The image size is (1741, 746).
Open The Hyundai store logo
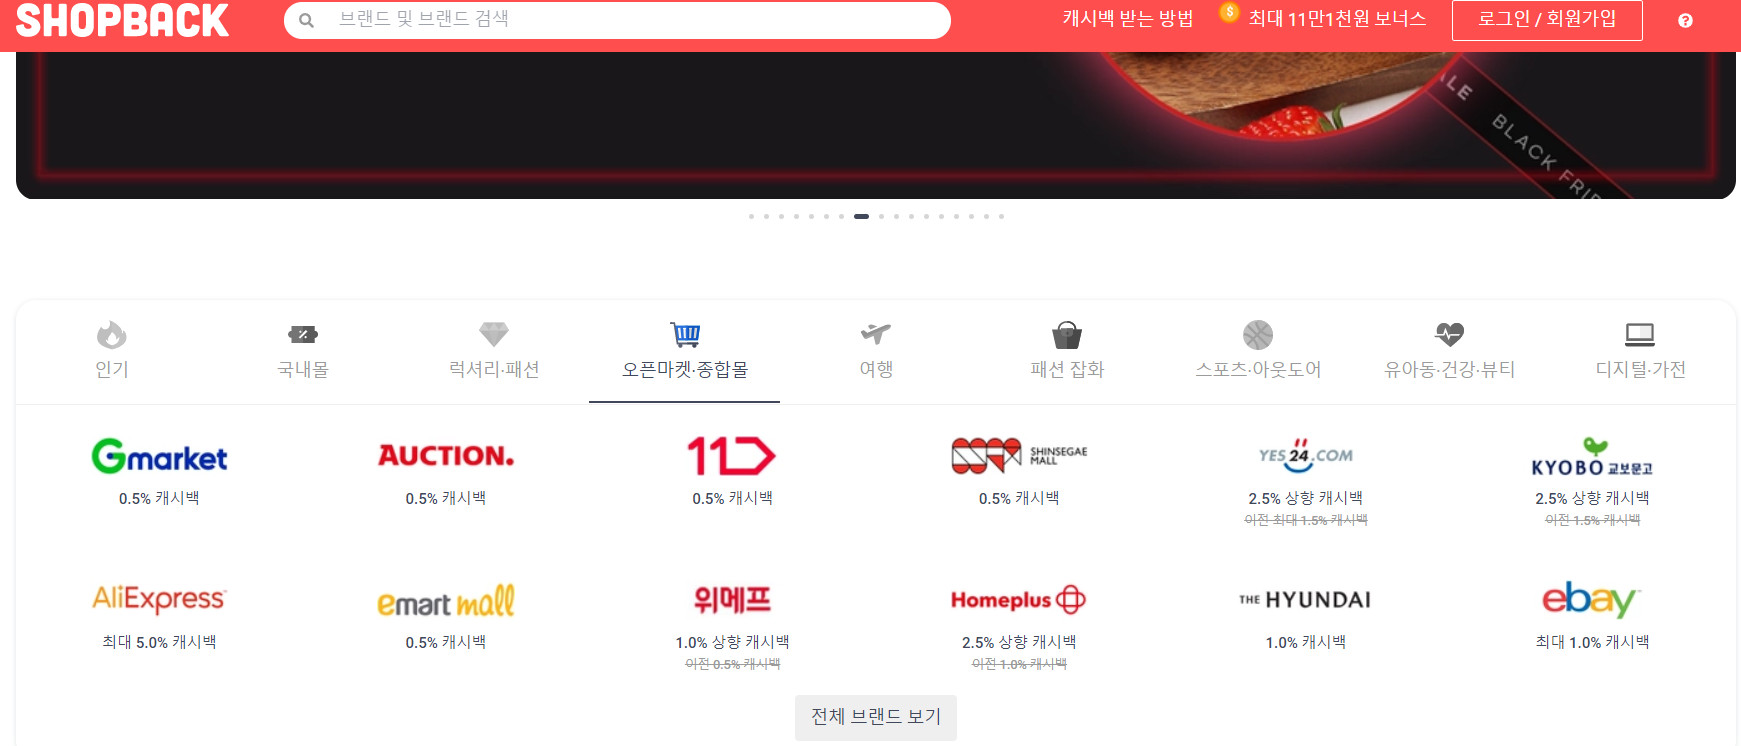1306,600
